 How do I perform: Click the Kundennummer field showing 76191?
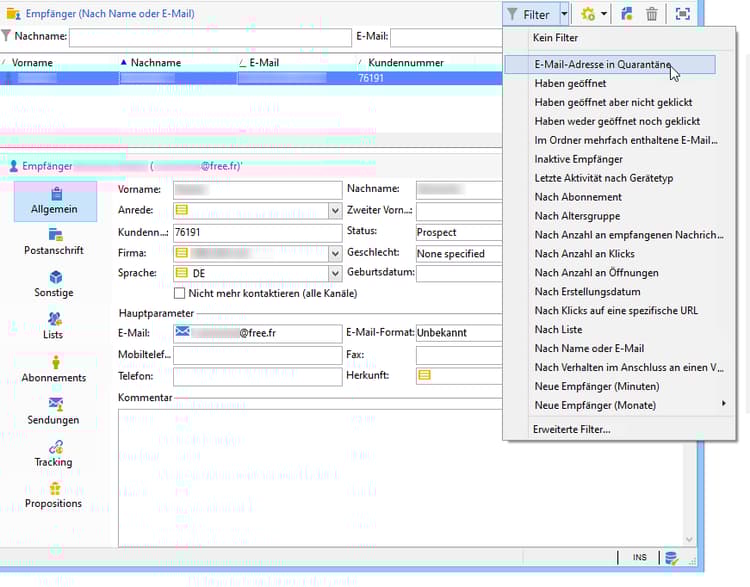point(257,233)
